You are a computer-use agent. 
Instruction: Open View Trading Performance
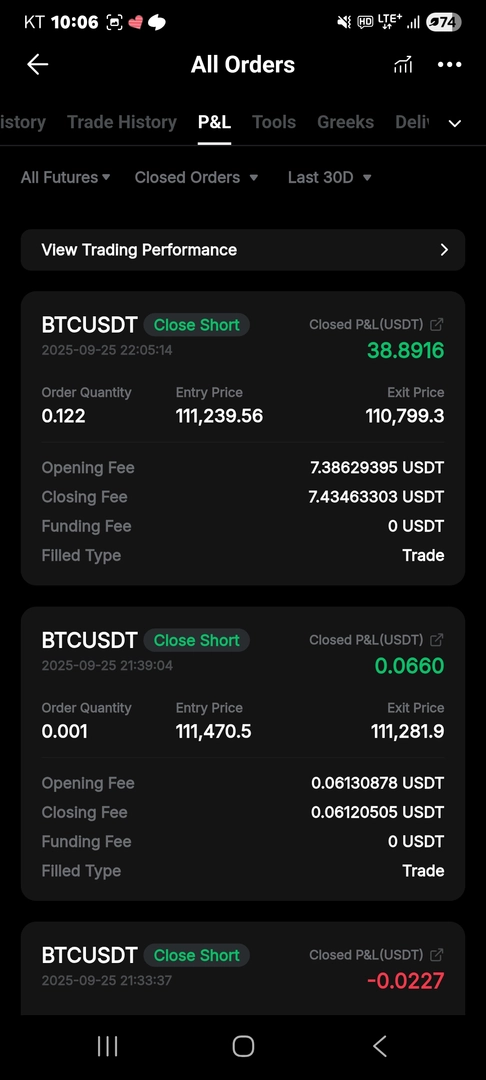(243, 250)
